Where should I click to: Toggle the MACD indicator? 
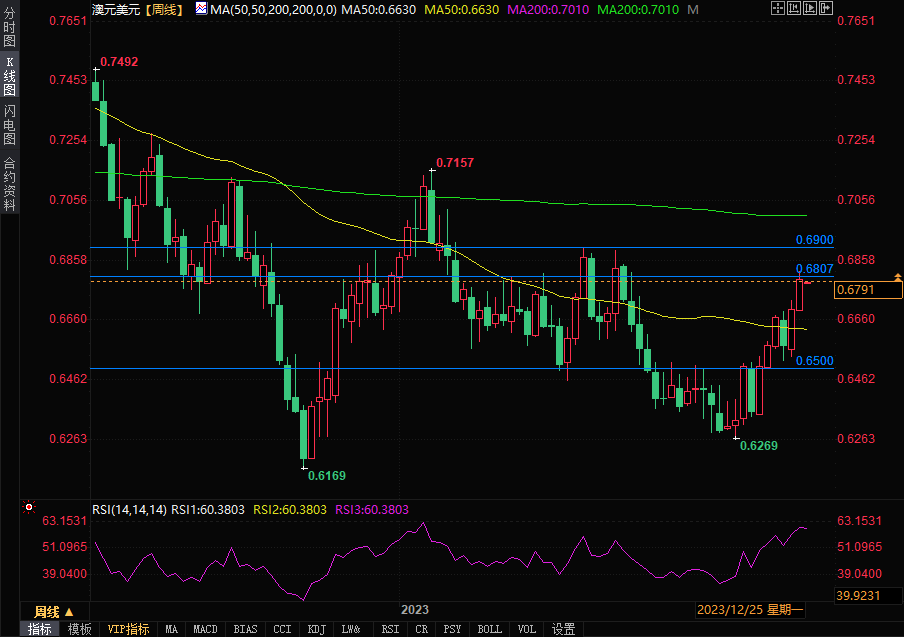[205, 629]
